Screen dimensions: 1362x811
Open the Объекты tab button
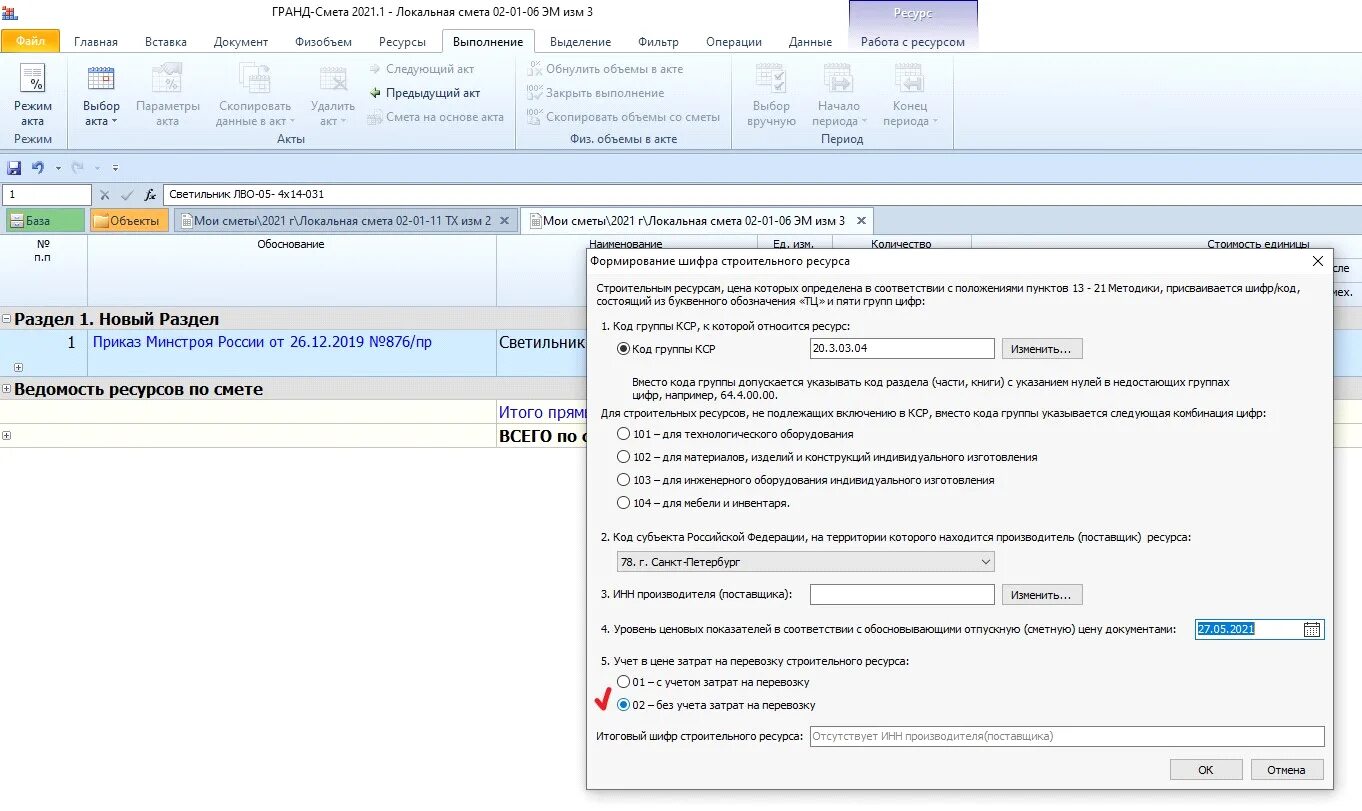click(x=129, y=221)
